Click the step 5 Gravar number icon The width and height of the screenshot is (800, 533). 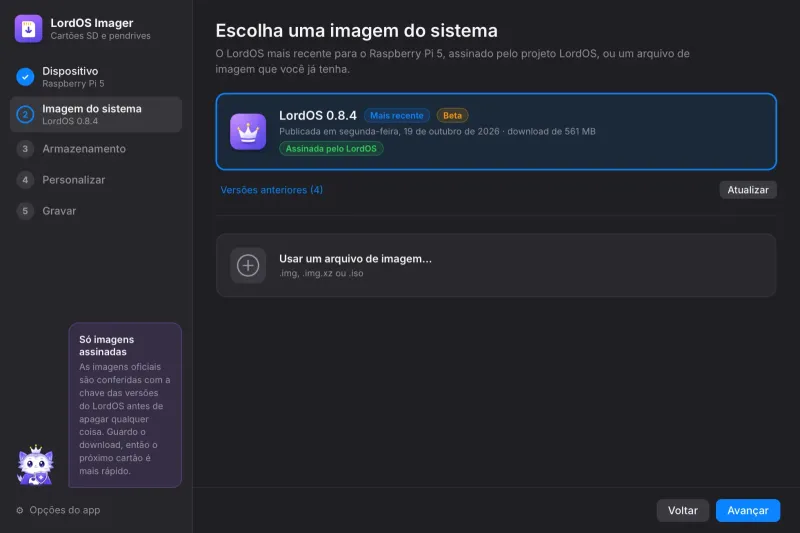(x=25, y=211)
